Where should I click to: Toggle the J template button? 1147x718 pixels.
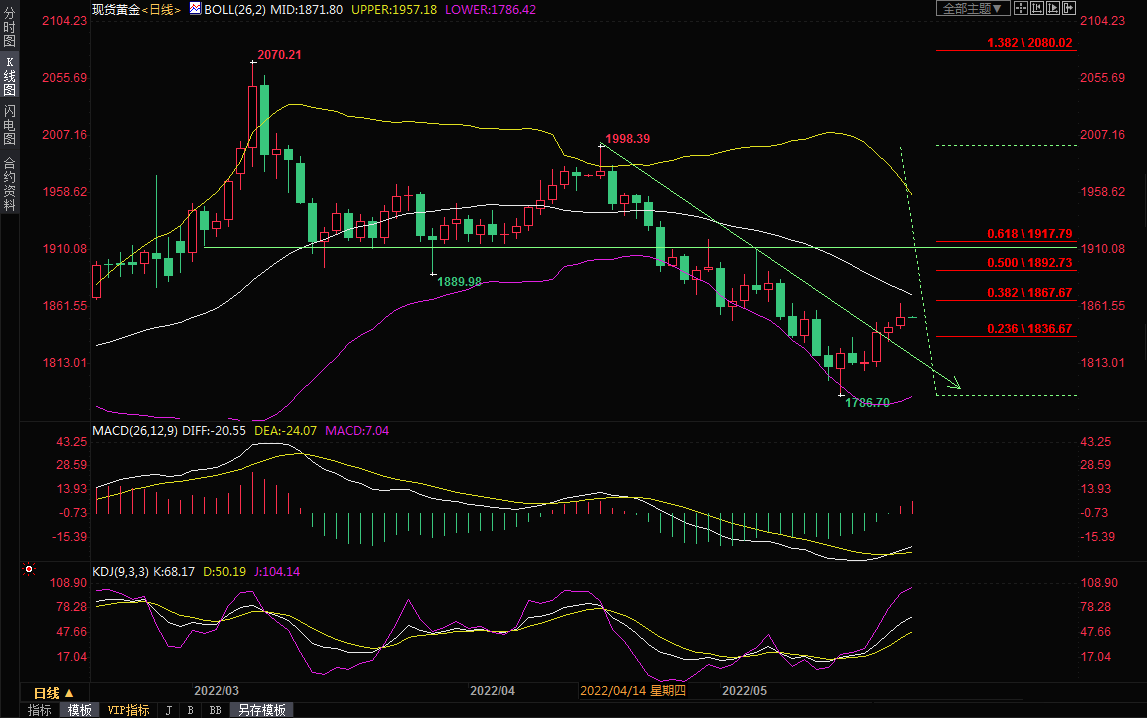[168, 710]
